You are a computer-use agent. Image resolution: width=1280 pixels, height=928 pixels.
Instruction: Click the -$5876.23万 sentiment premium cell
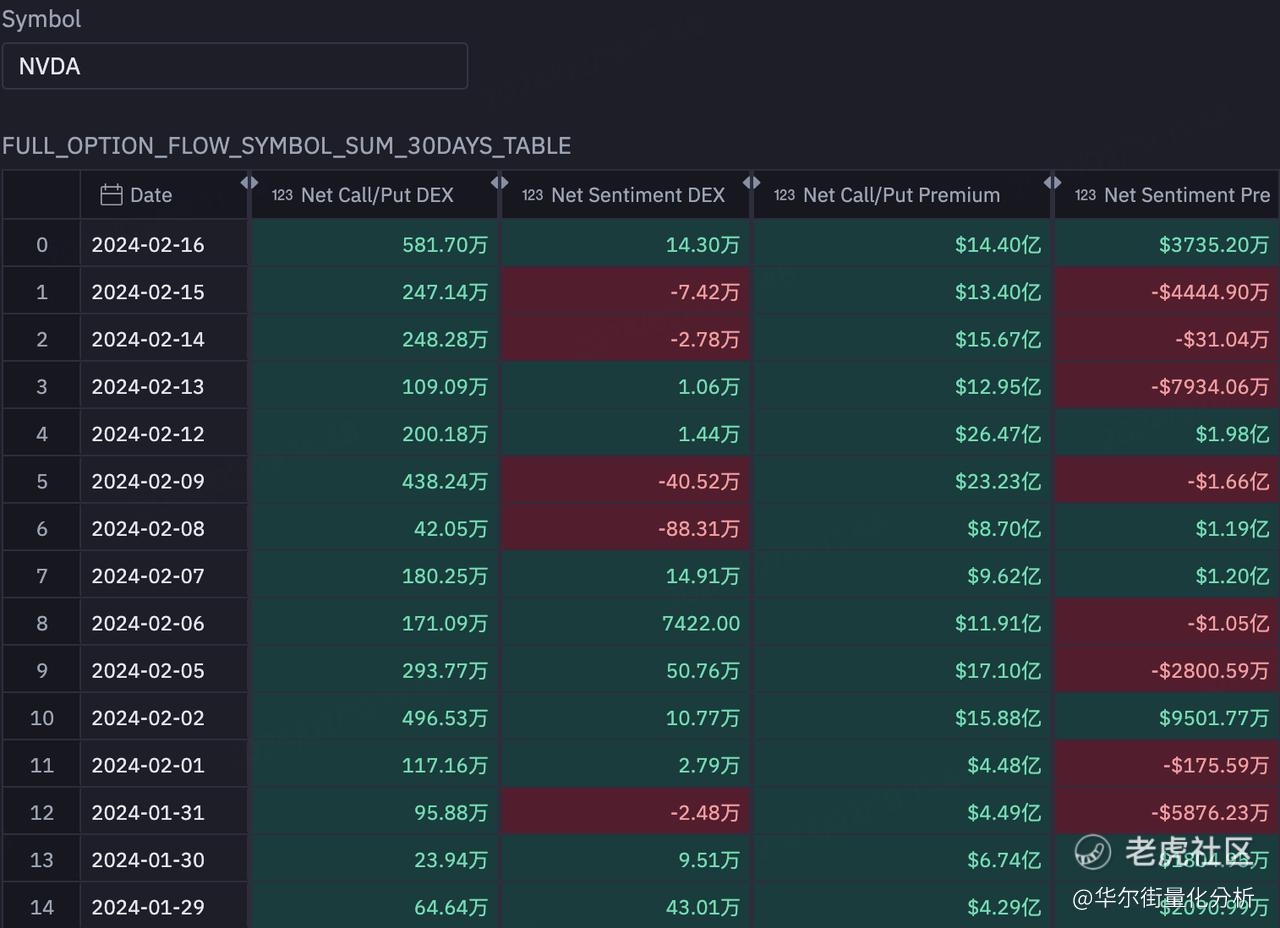[x=1167, y=812]
